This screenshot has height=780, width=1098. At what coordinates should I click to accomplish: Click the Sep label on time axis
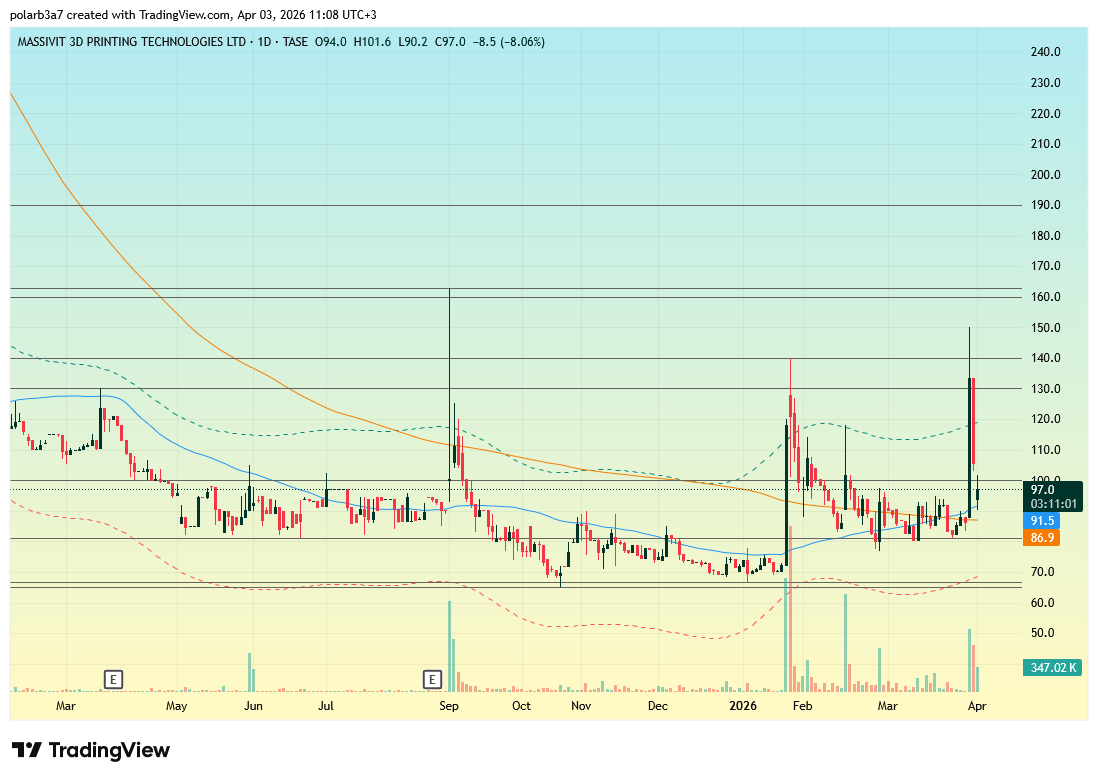click(449, 706)
